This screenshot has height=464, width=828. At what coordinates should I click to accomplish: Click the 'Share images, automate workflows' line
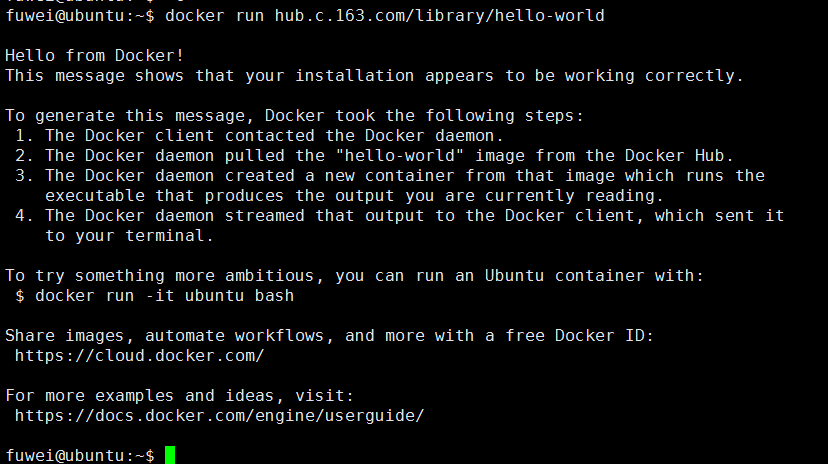tap(330, 336)
